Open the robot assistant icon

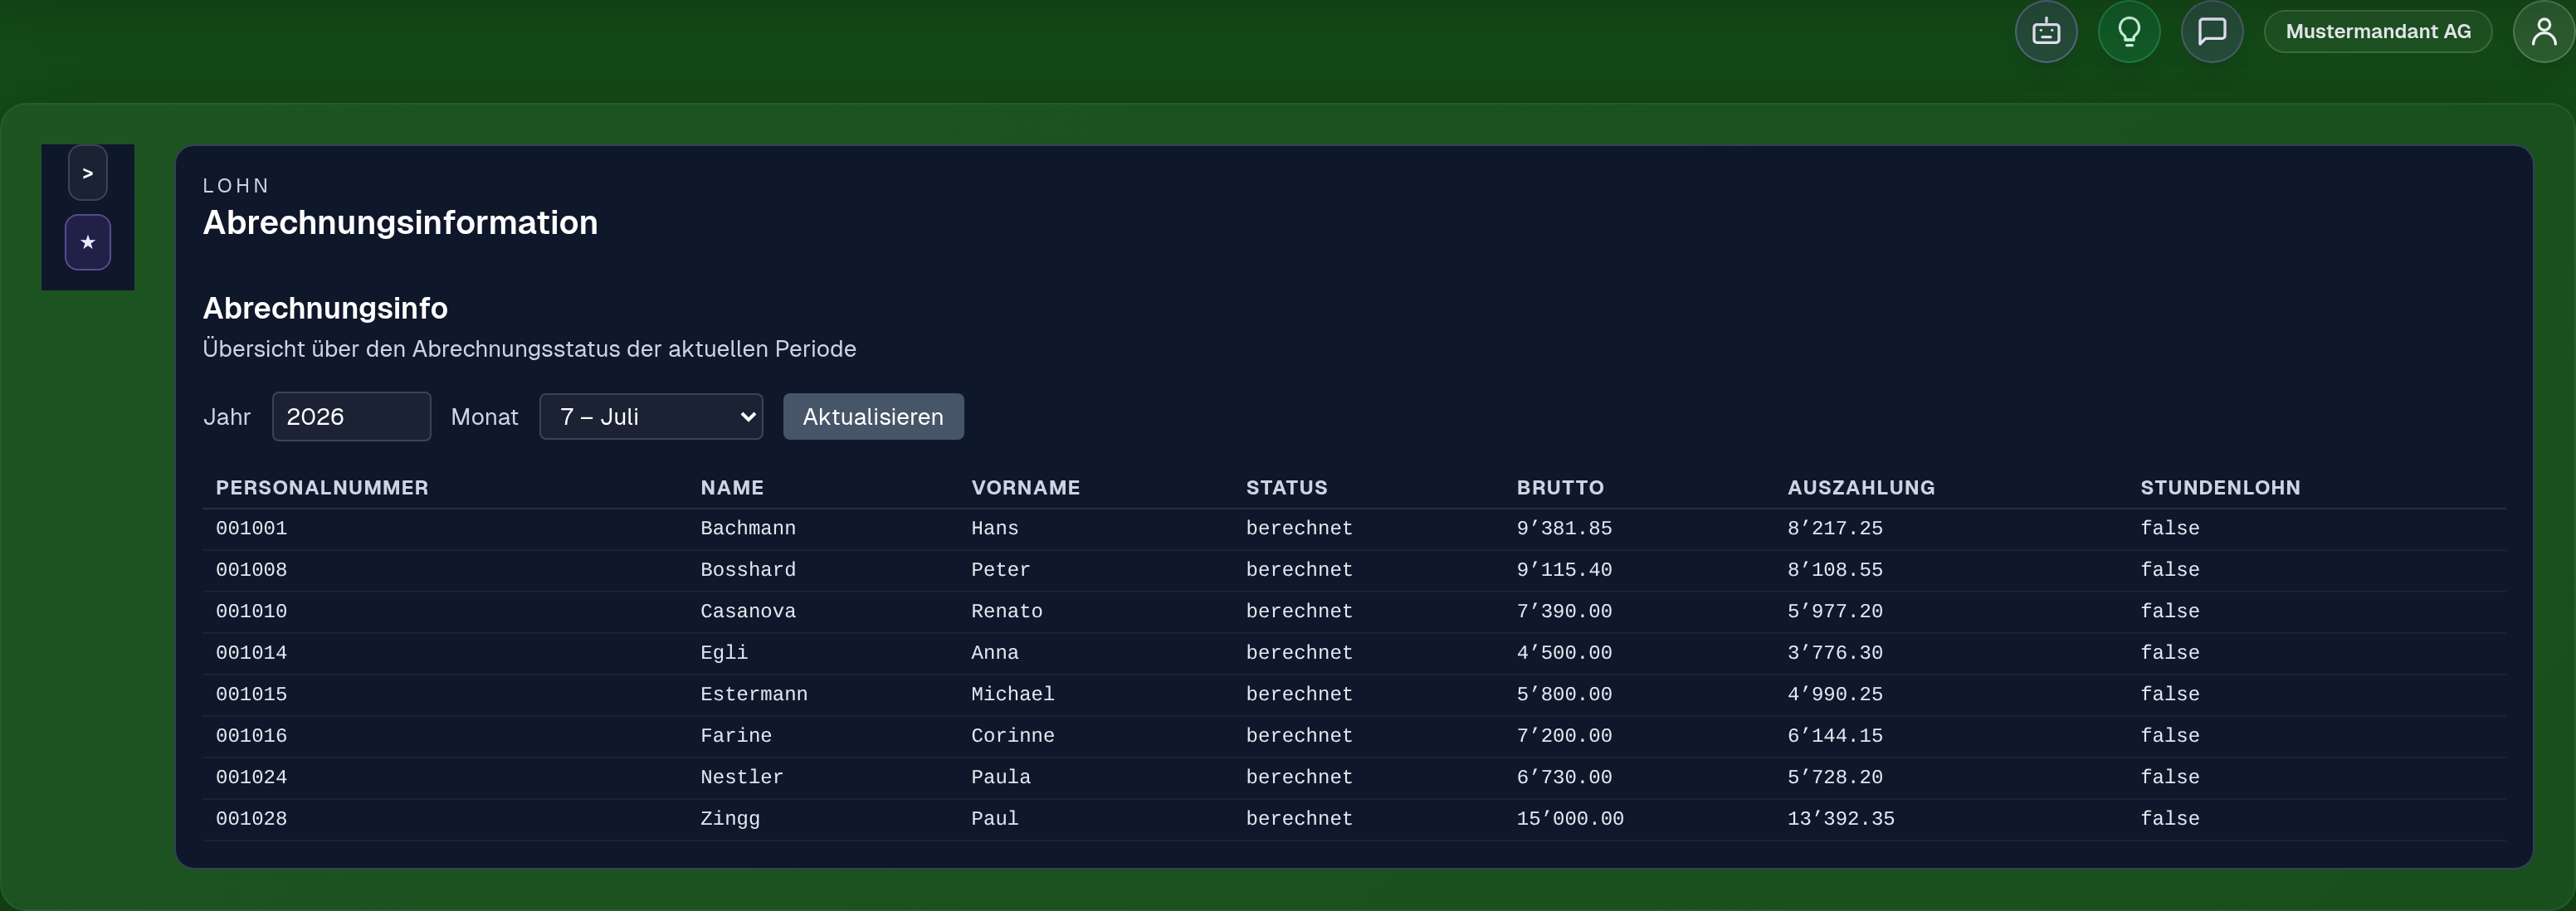point(2045,32)
